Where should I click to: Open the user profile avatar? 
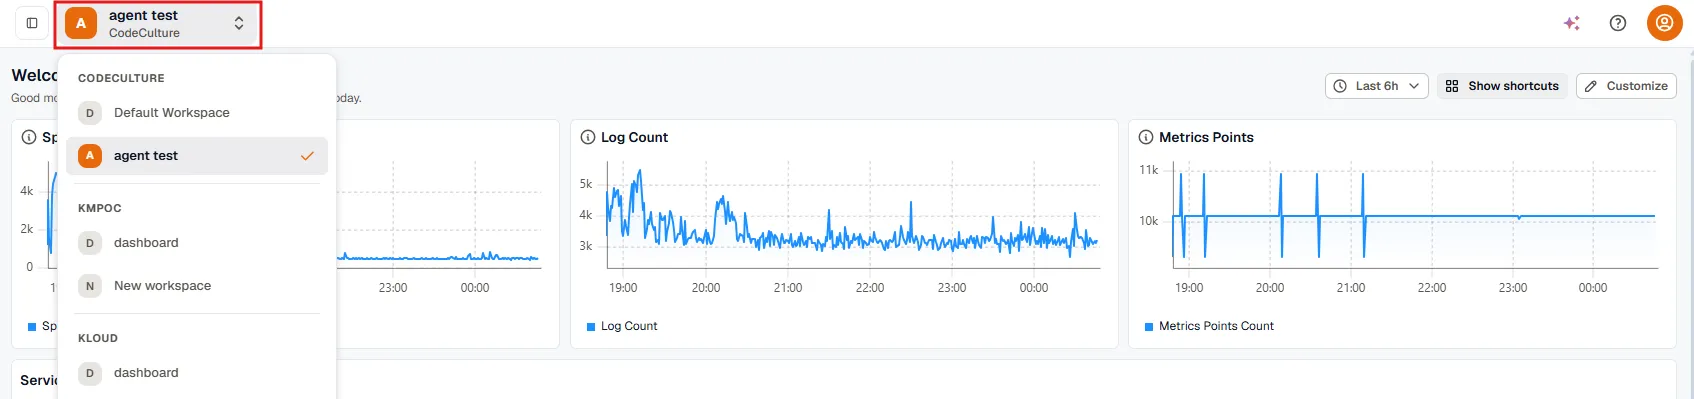pyautogui.click(x=1664, y=23)
